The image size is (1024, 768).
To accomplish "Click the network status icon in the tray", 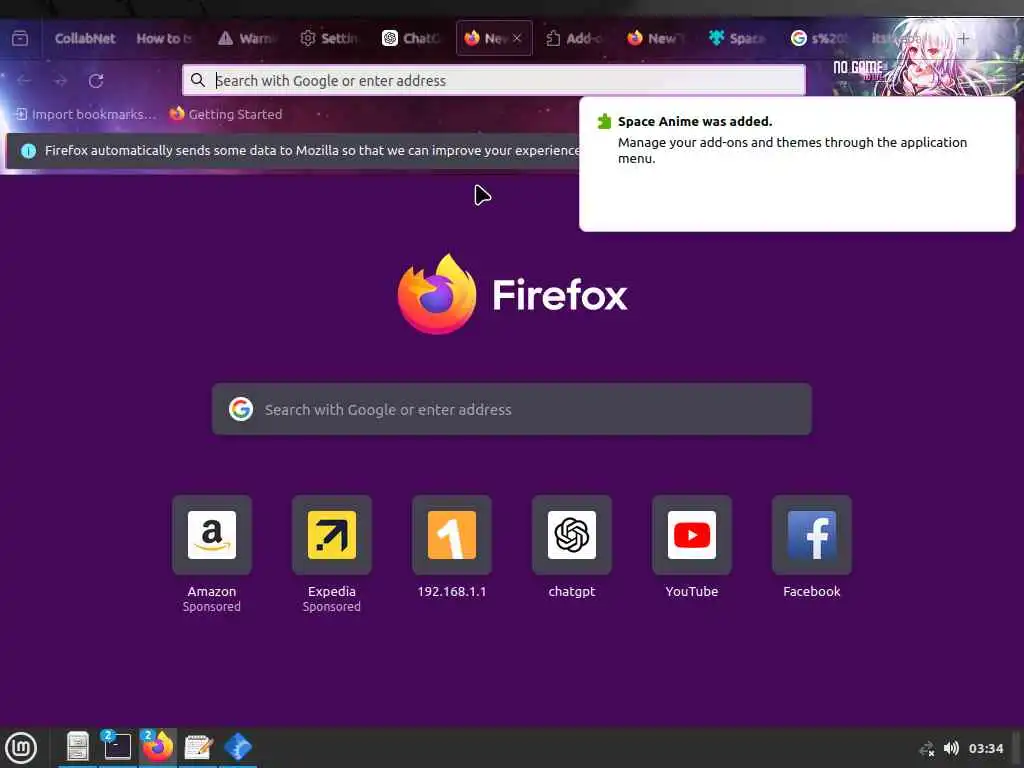I will (927, 748).
